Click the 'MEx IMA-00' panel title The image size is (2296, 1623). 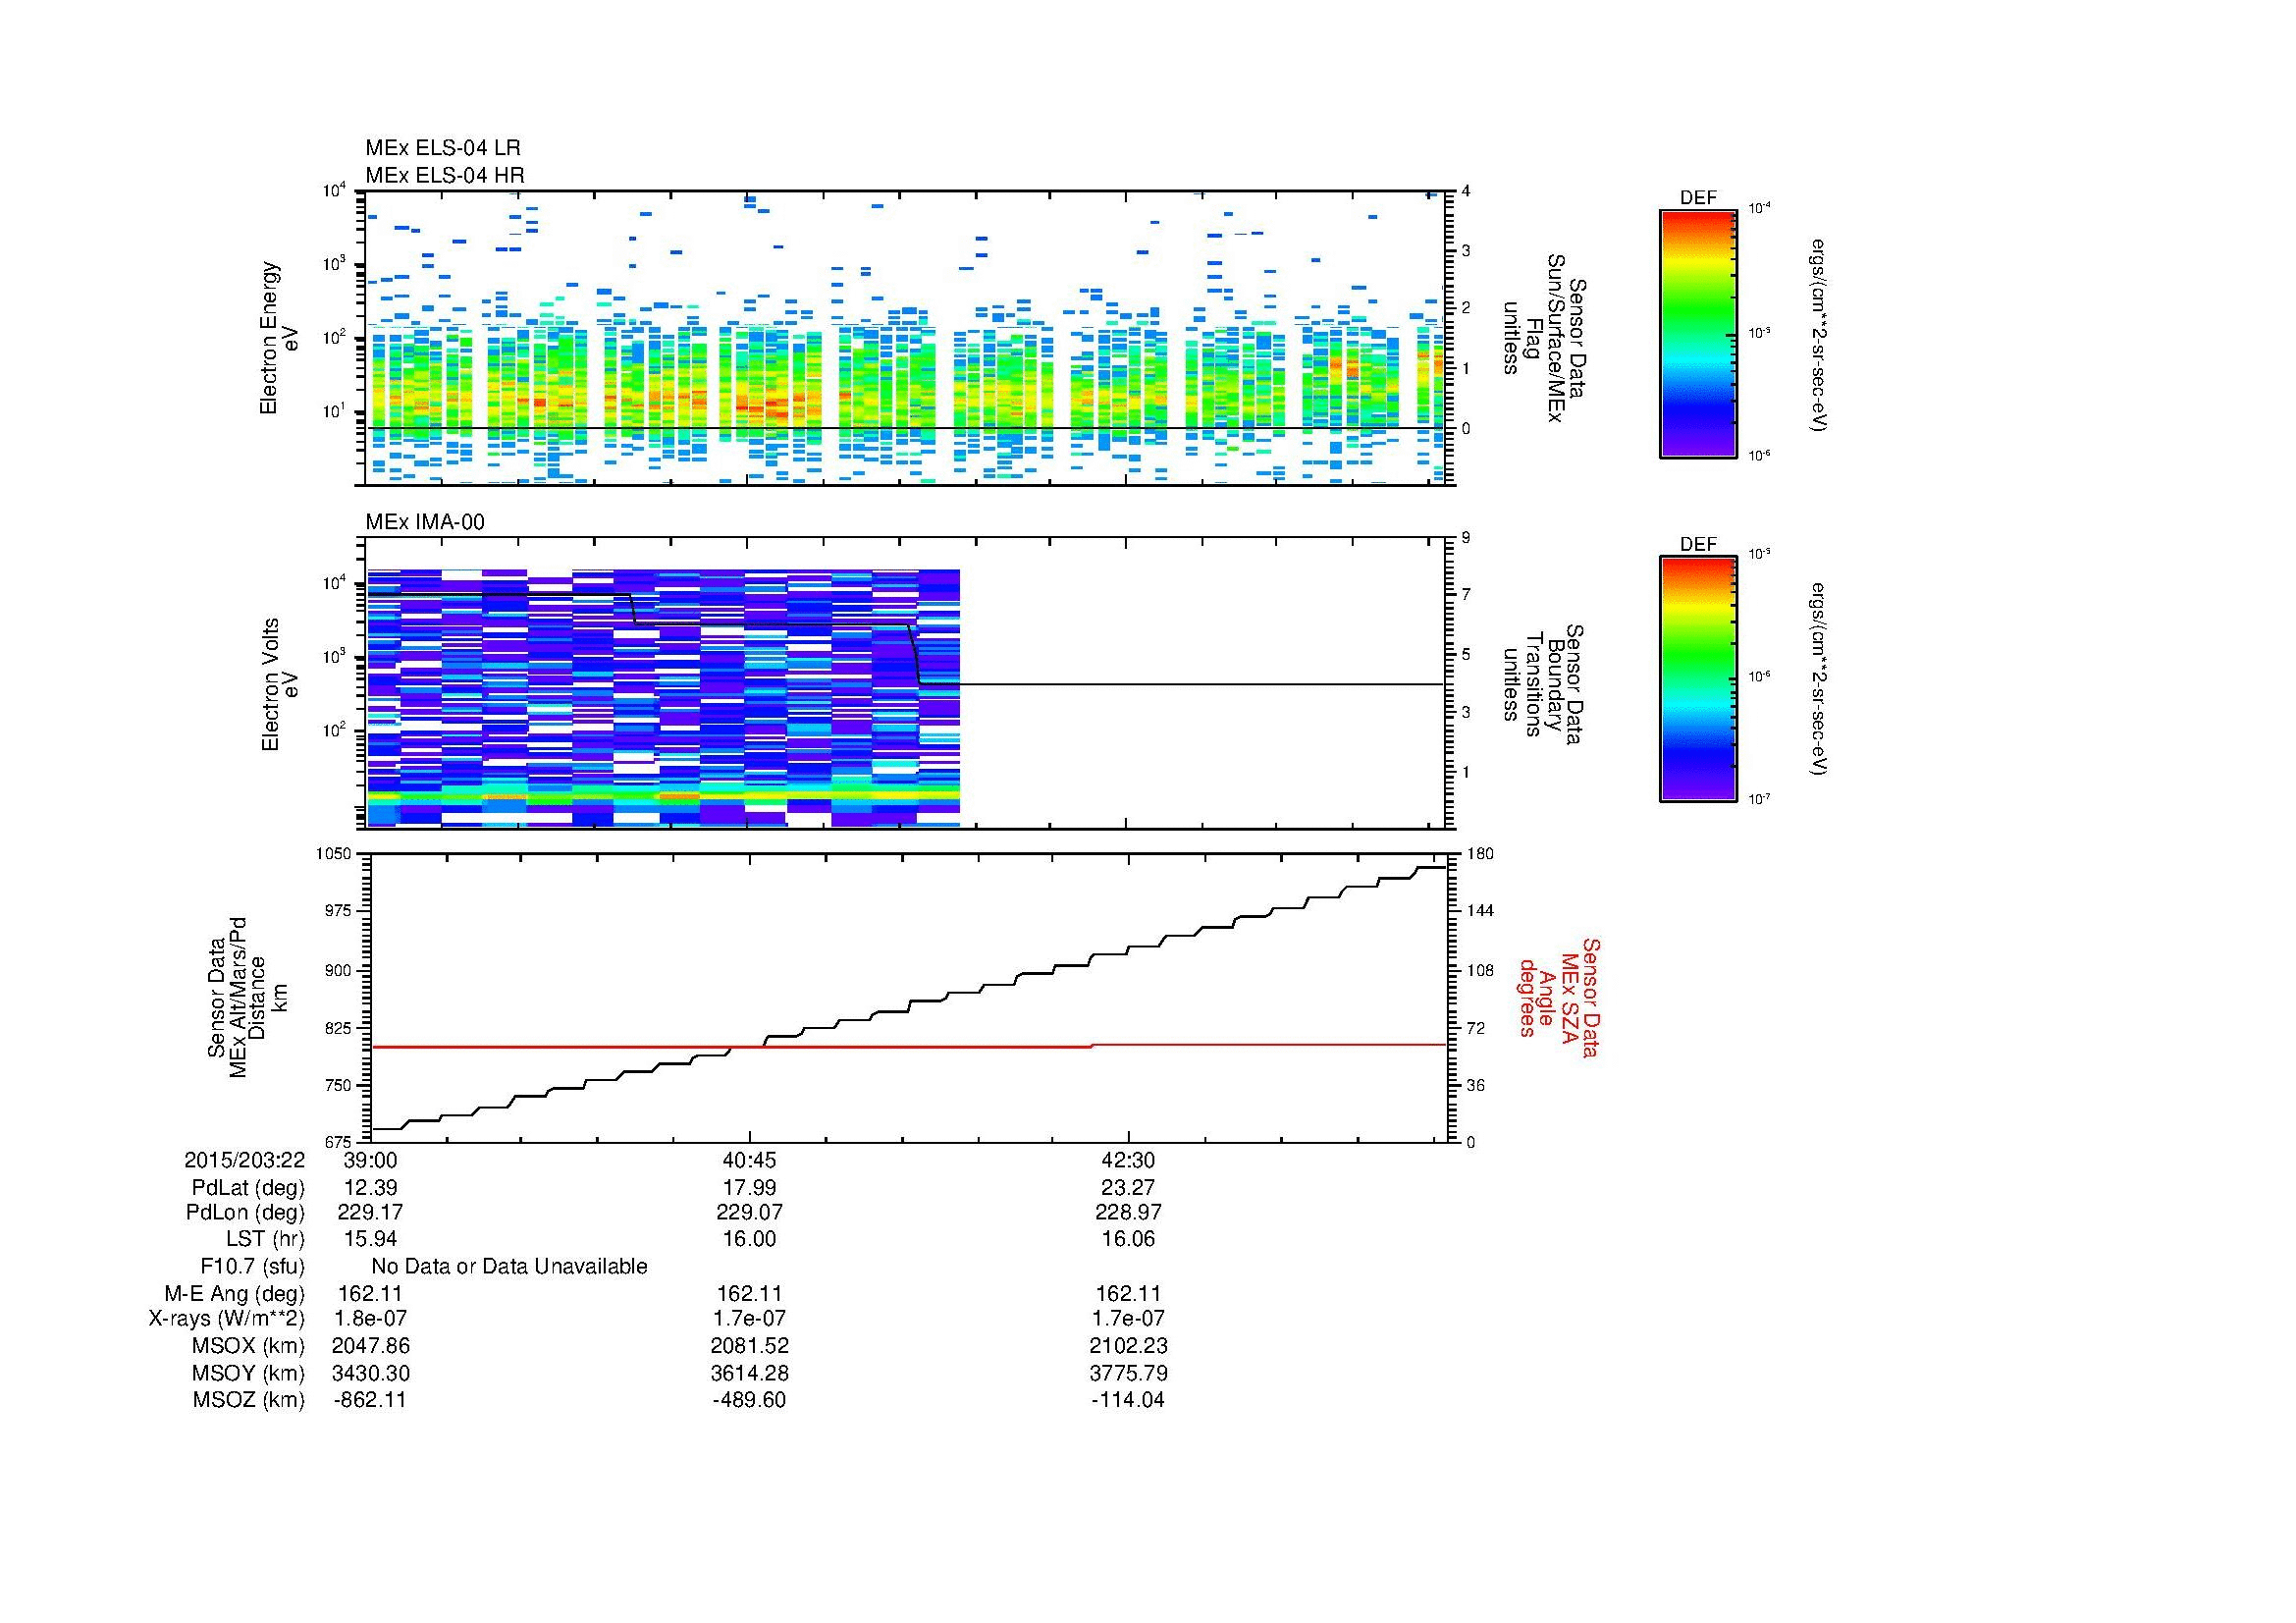pos(425,522)
